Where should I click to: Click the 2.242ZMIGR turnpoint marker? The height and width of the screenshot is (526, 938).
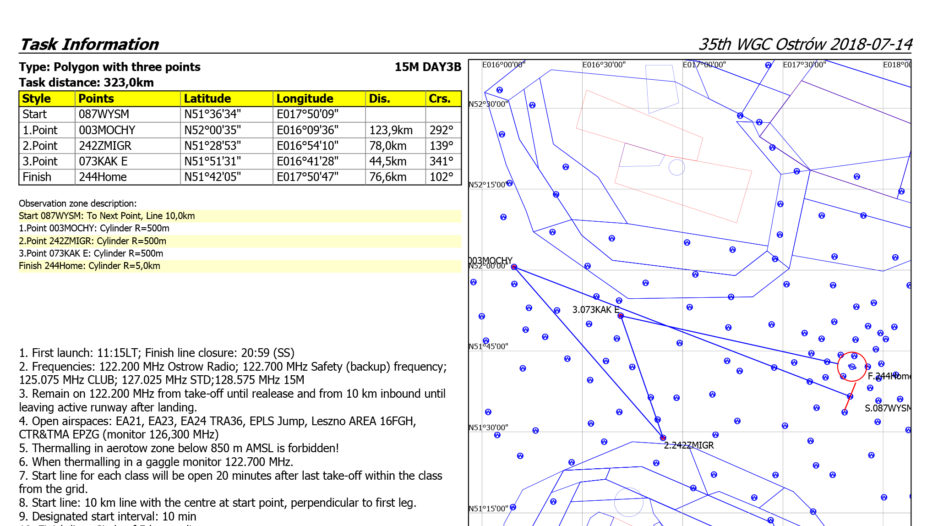[x=662, y=438]
